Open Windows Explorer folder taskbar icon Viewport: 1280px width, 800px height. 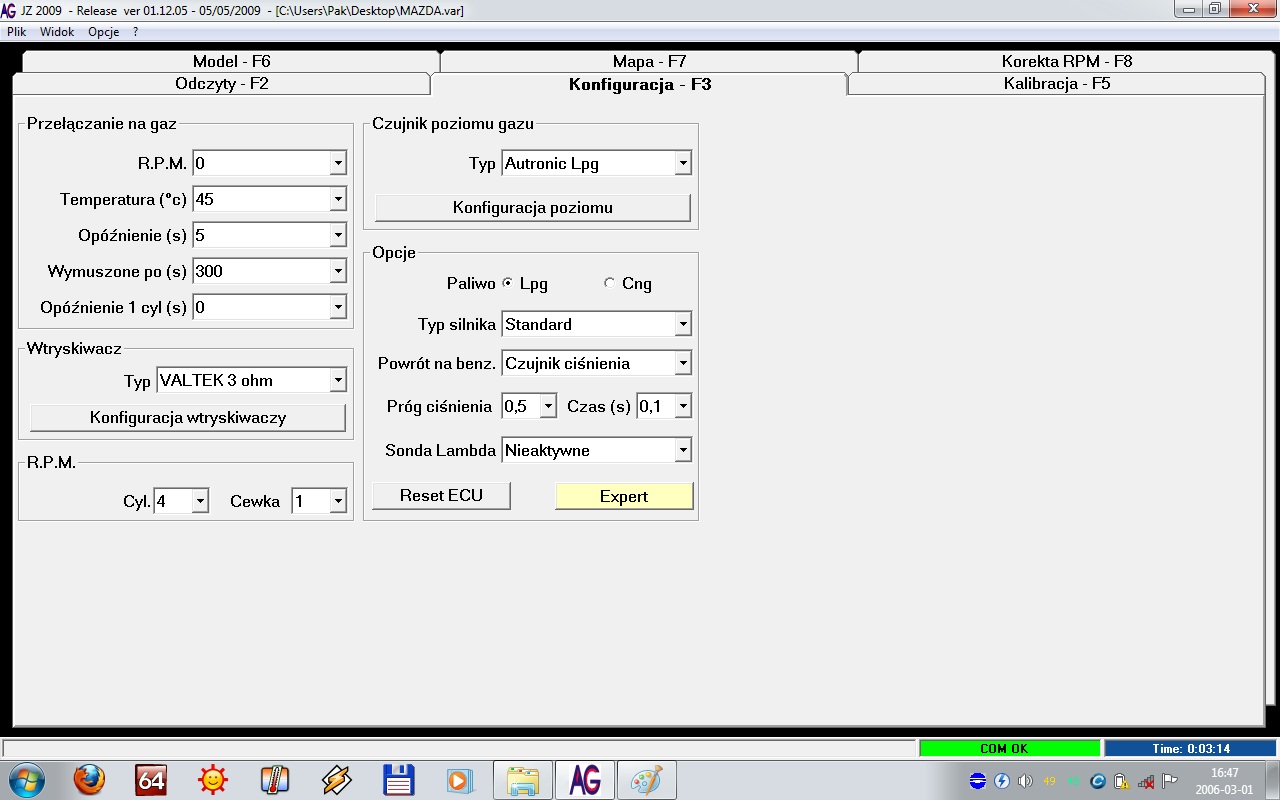pos(523,780)
